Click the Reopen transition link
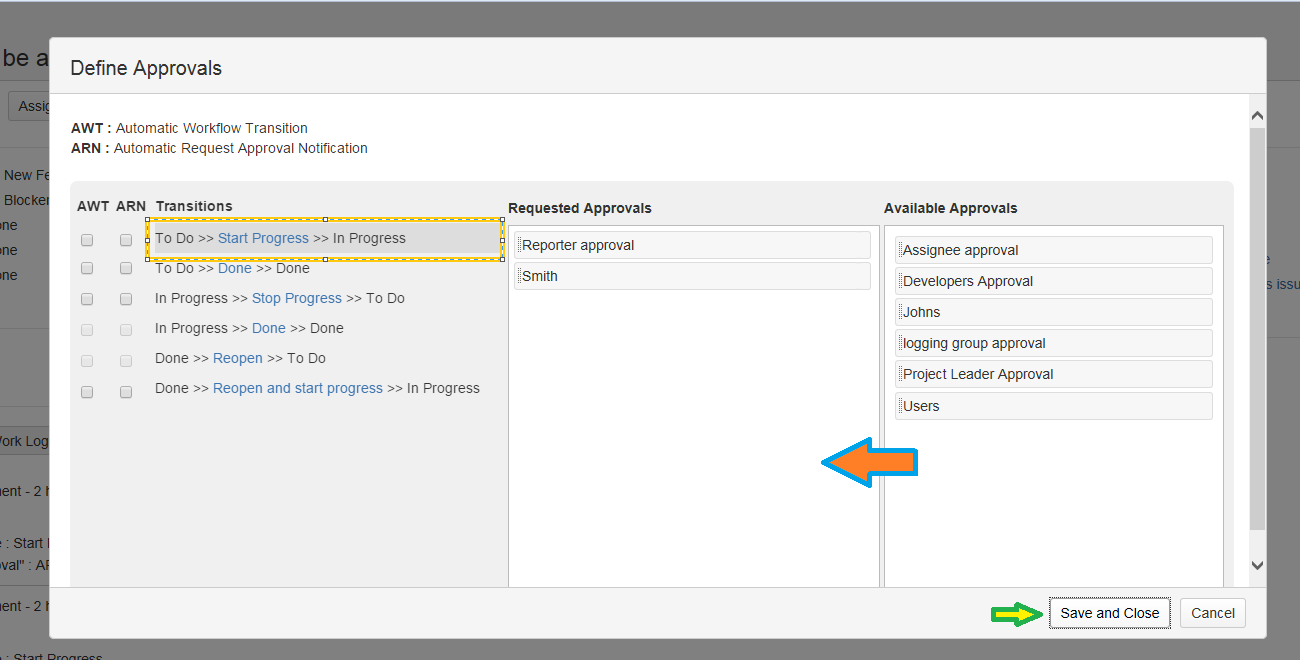 237,358
